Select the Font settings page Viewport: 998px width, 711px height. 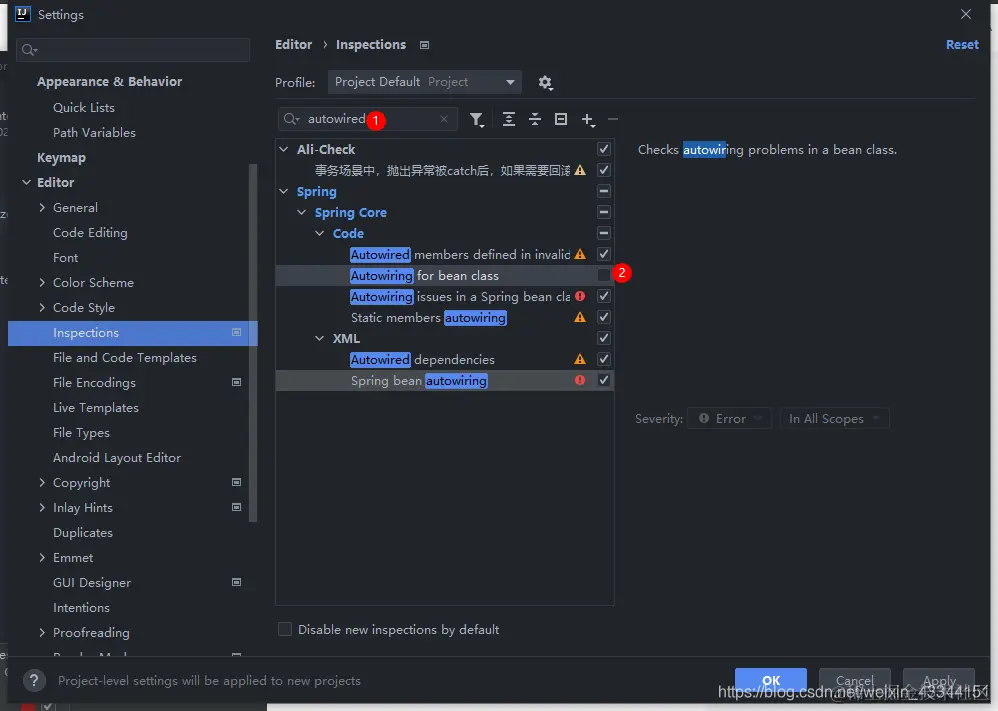click(x=66, y=257)
